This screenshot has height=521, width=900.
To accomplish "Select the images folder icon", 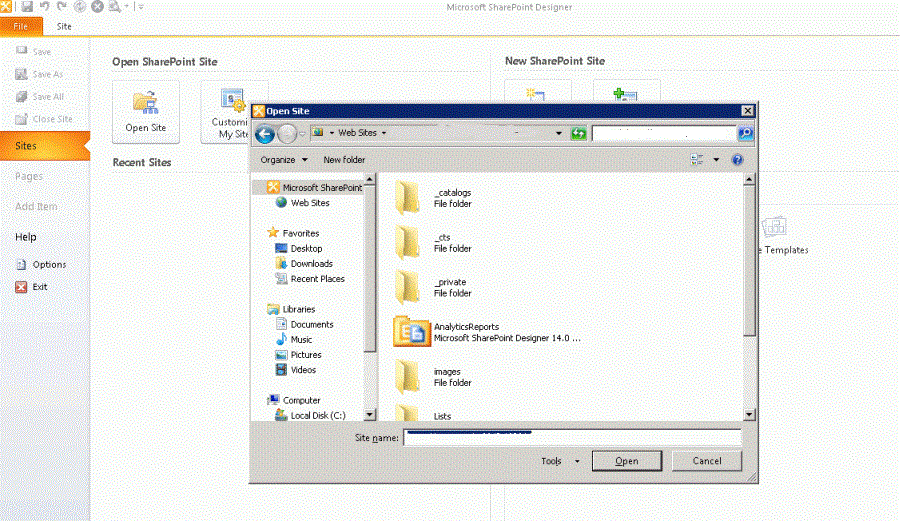I will tap(408, 376).
